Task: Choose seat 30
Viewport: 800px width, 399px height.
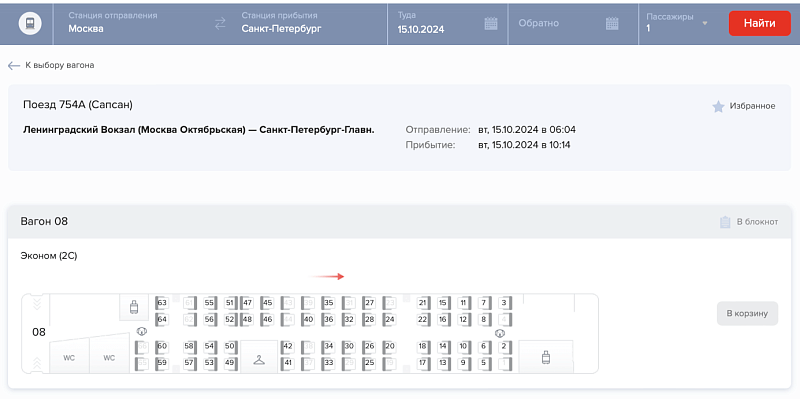Action: point(348,346)
